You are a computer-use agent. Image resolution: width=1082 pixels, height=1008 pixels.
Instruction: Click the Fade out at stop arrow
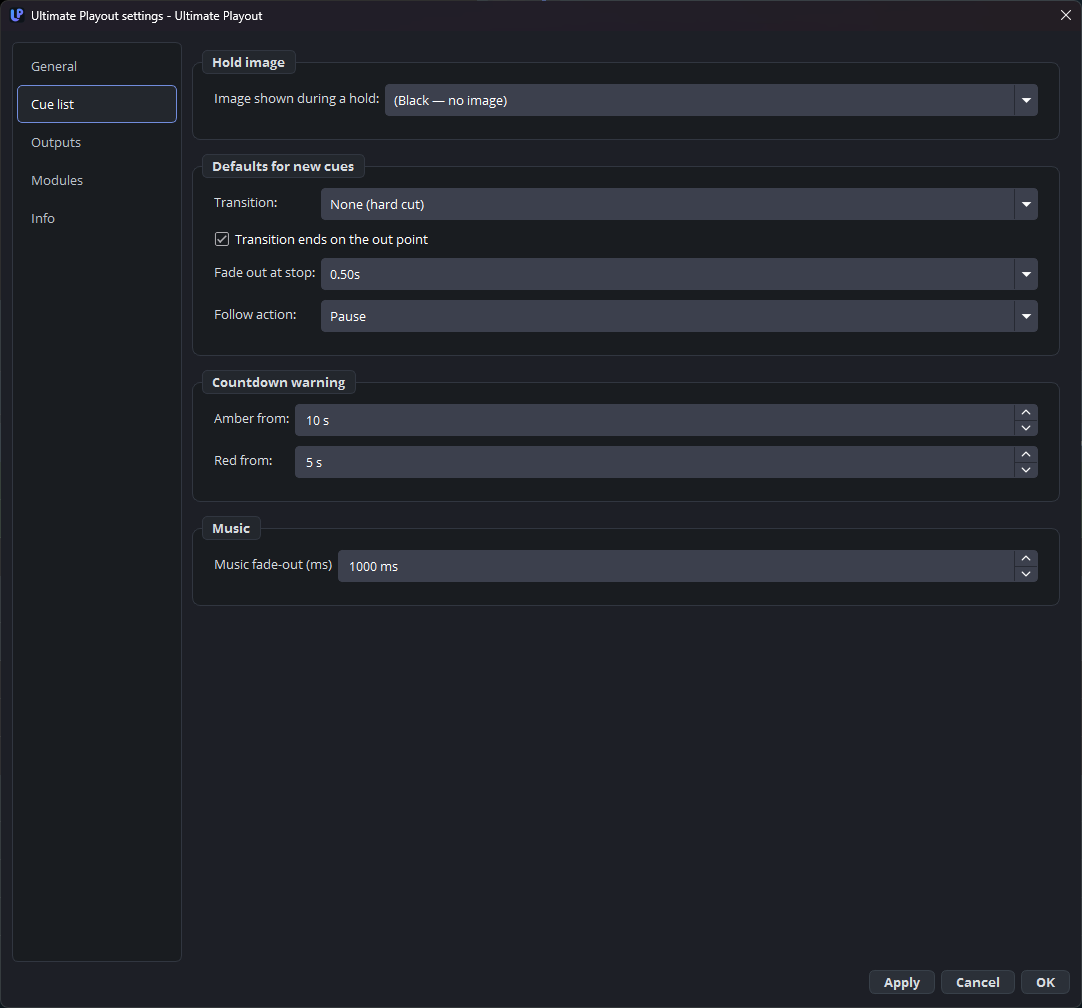(1026, 274)
